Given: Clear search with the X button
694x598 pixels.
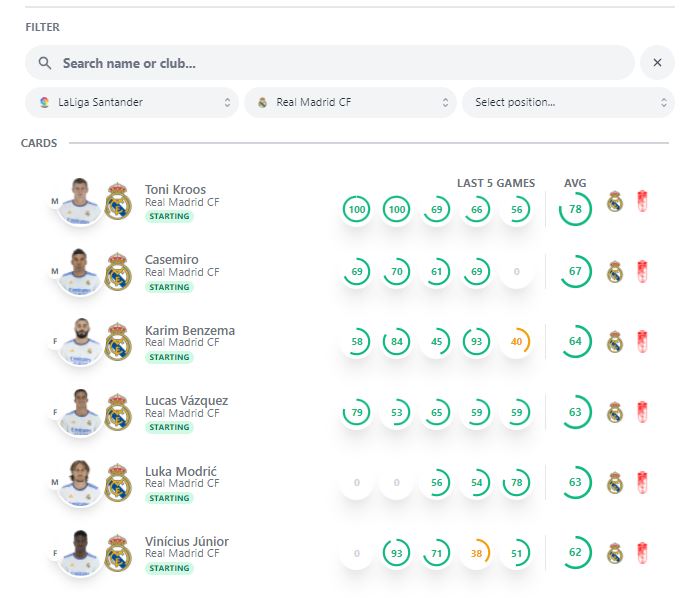Looking at the screenshot, I should pyautogui.click(x=657, y=63).
